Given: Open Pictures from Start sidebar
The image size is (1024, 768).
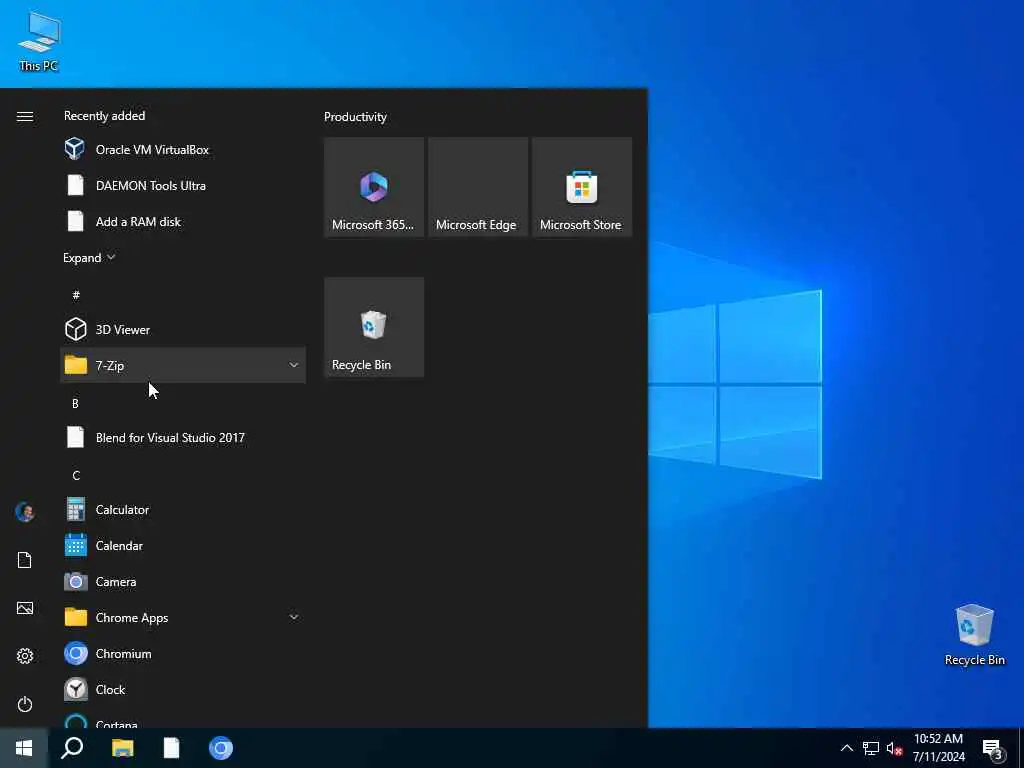Looking at the screenshot, I should pyautogui.click(x=25, y=608).
